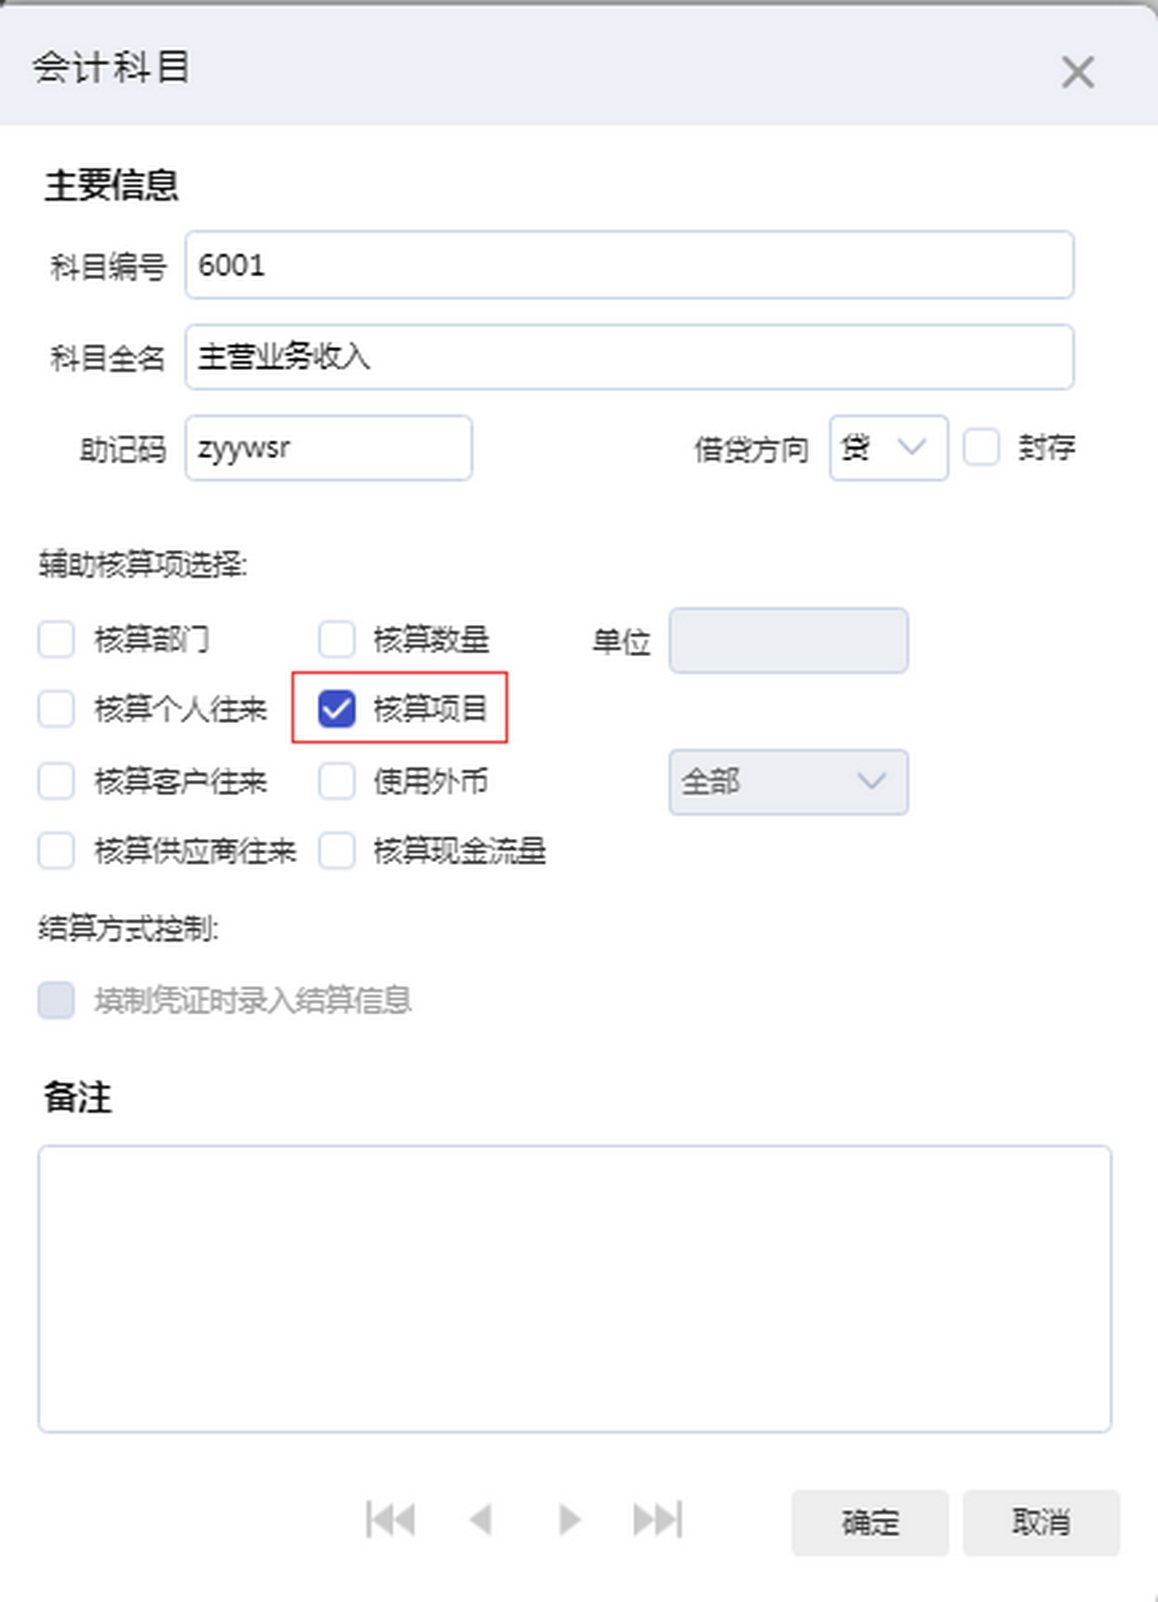
Task: Open the 借贷方向 dropdown
Action: point(888,448)
